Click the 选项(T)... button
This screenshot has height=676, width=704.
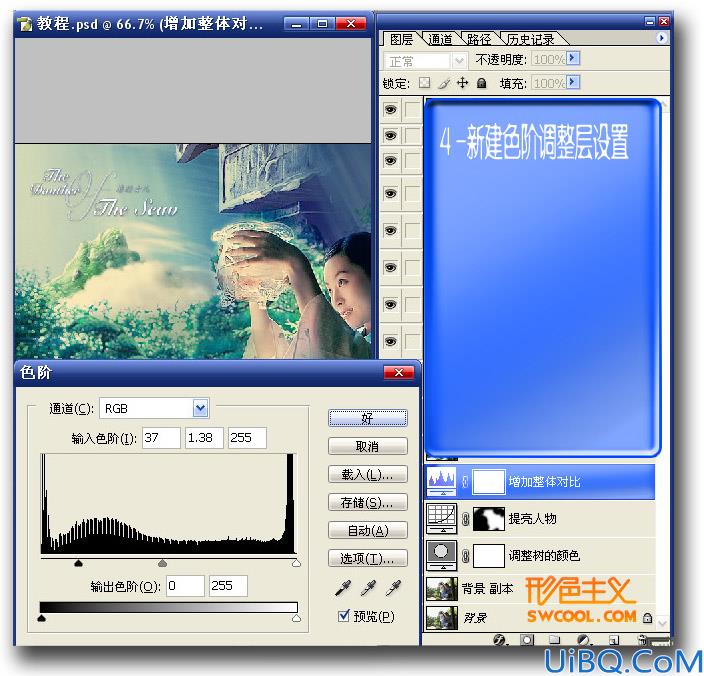click(x=367, y=558)
